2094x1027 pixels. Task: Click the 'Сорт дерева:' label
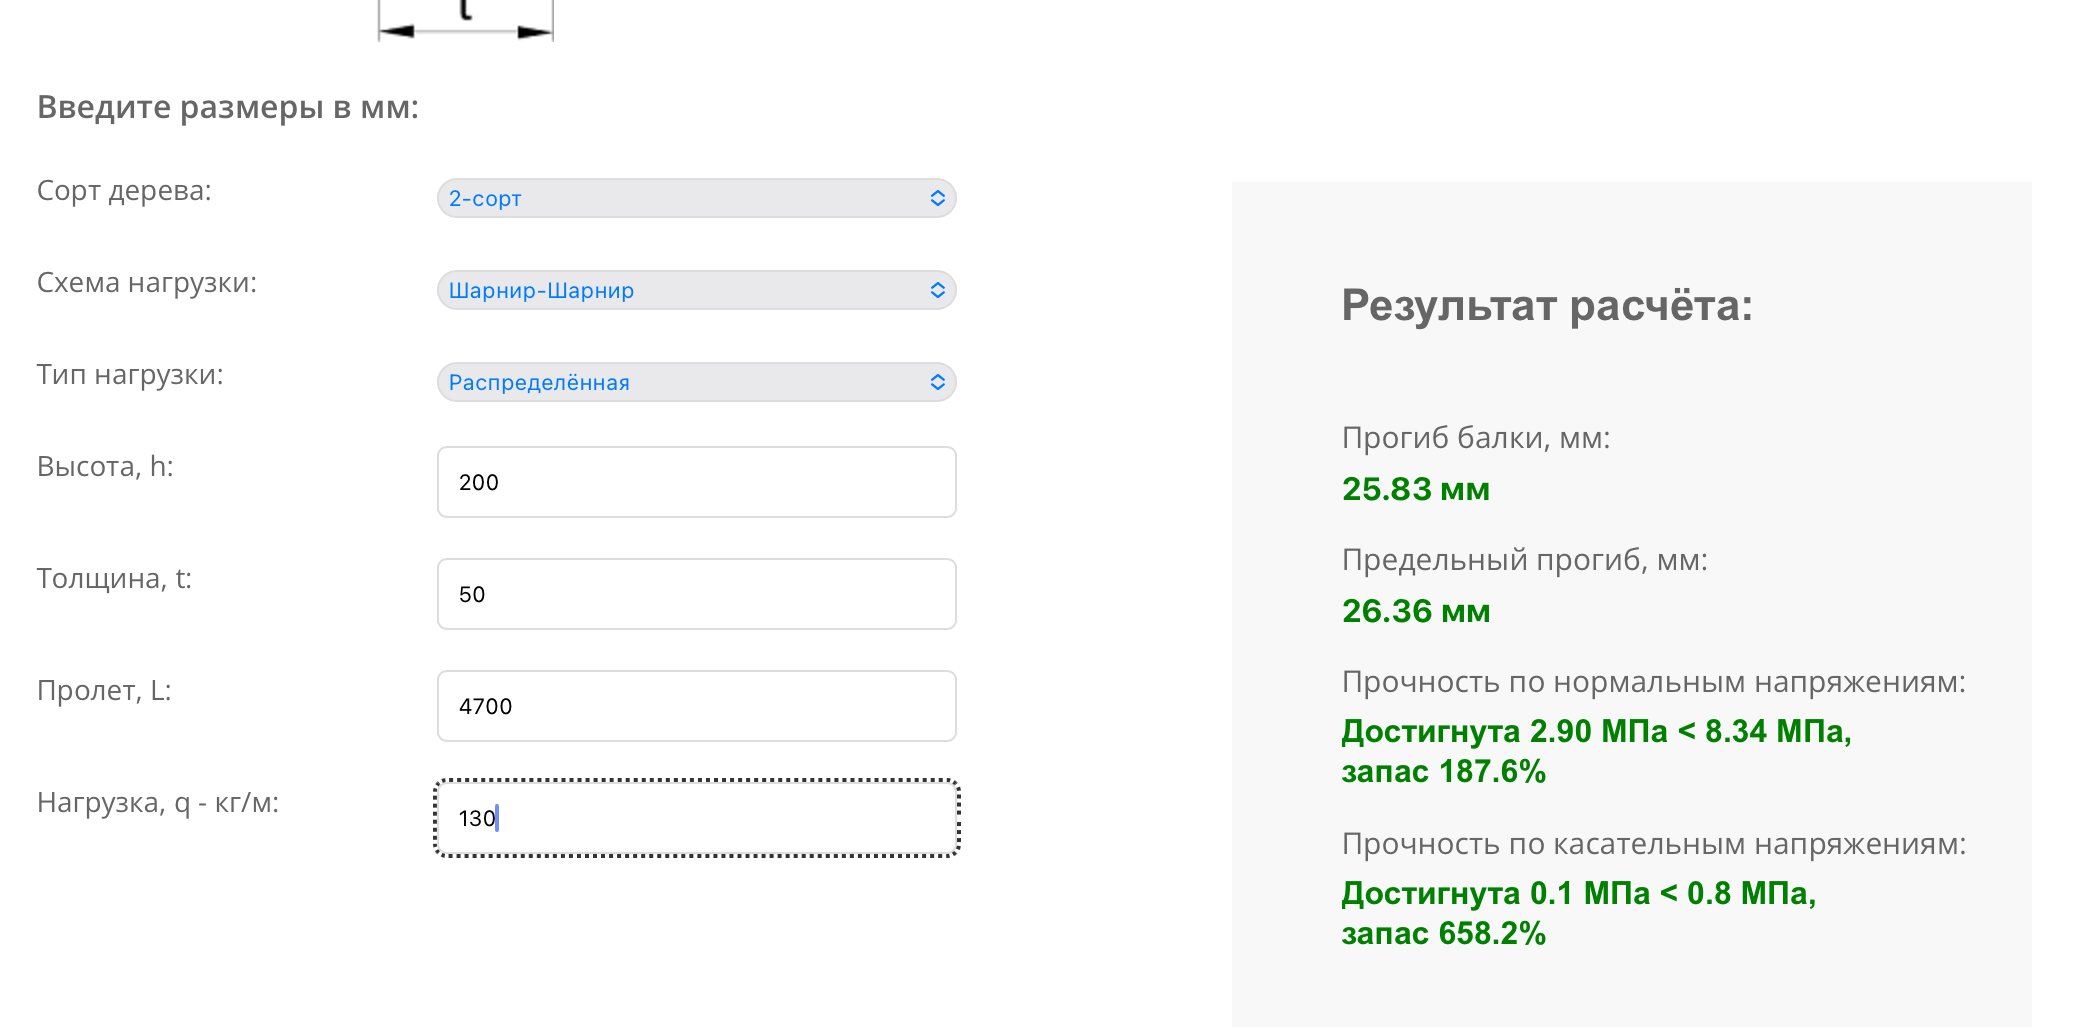tap(124, 191)
